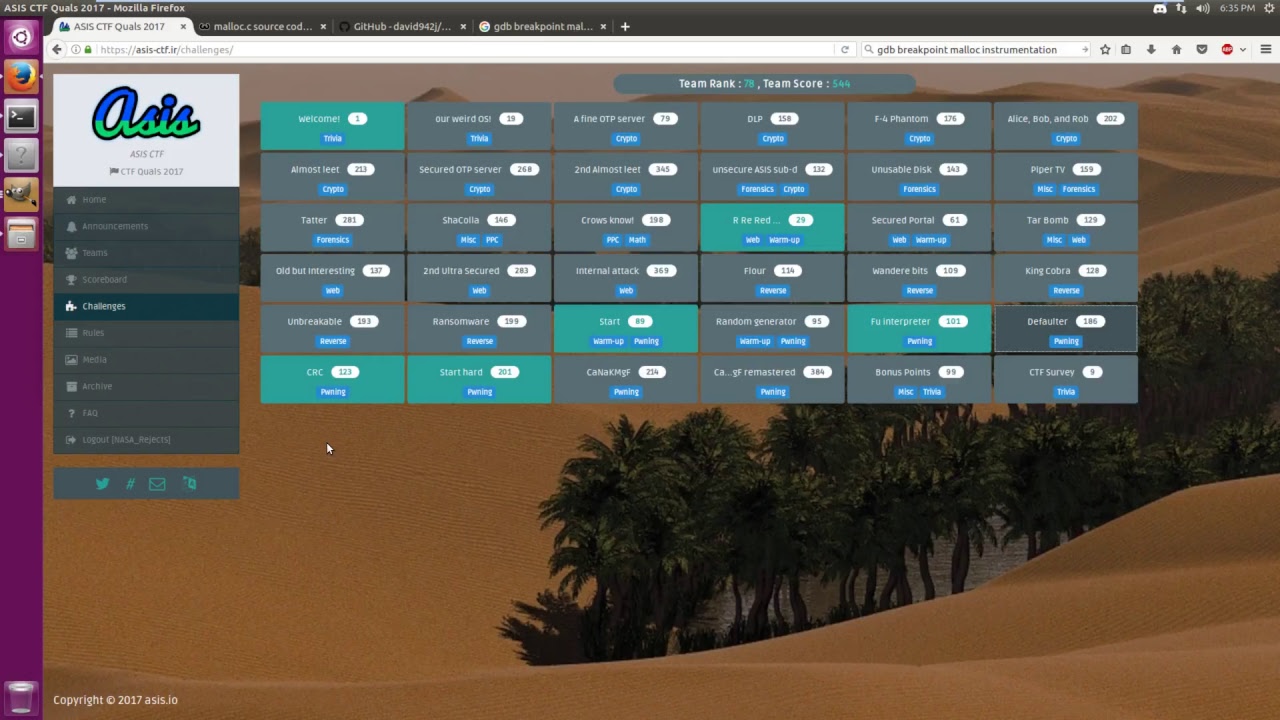Open the Adblock Plus dropdown arrow

1242,49
